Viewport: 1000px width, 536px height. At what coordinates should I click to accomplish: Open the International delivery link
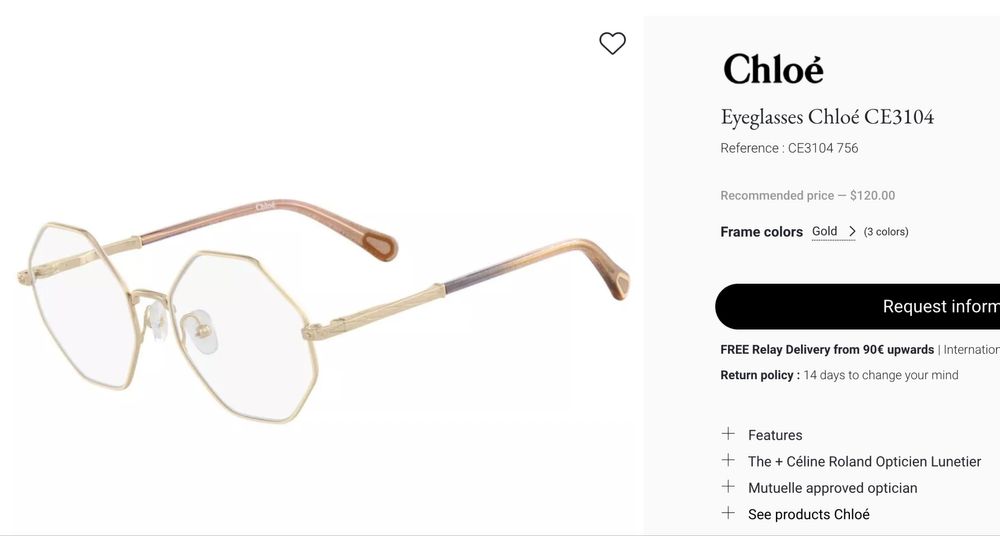point(971,350)
